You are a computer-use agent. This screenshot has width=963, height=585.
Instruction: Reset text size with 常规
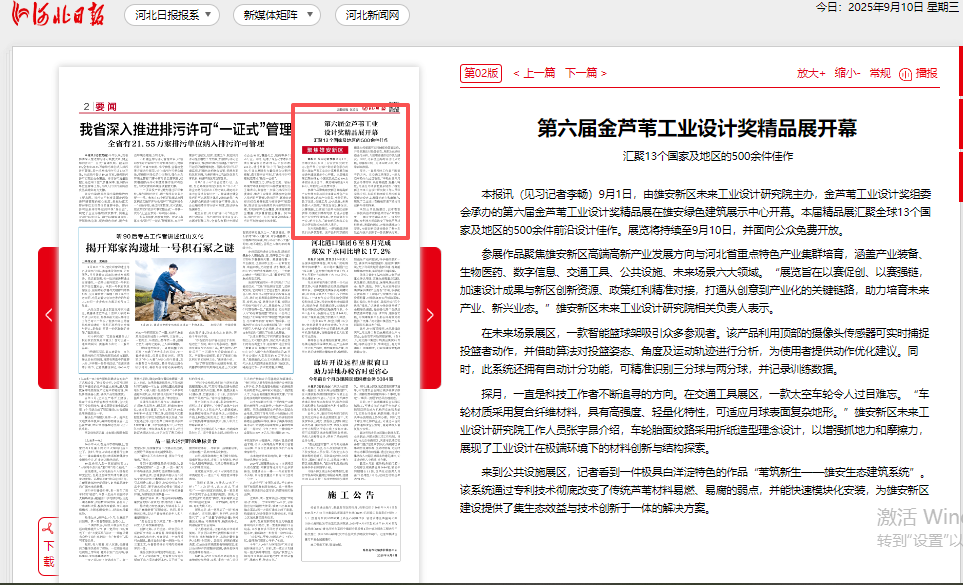coord(880,73)
